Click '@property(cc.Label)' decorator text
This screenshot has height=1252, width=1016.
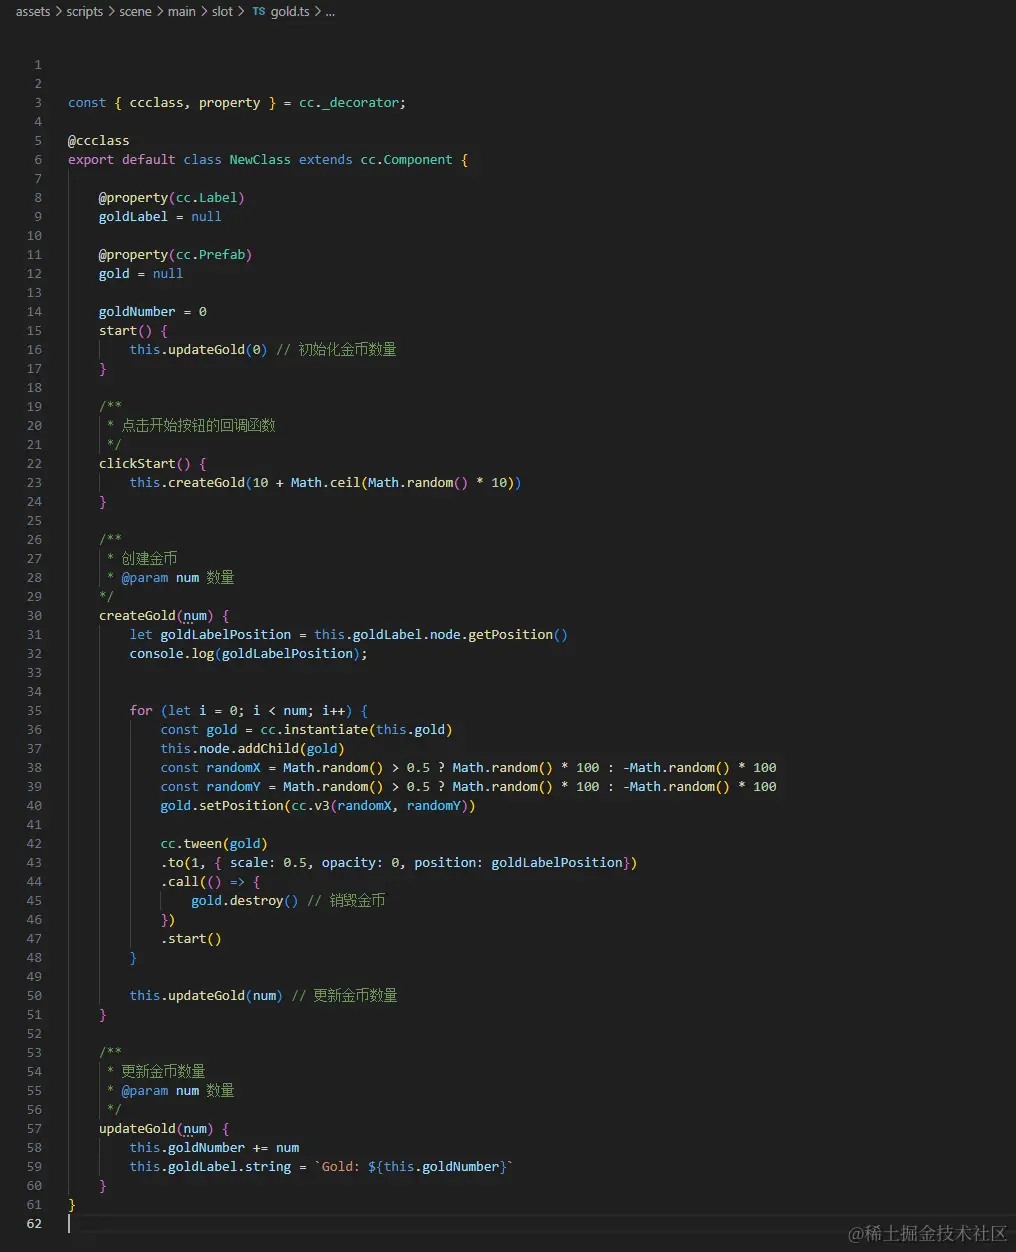click(172, 198)
